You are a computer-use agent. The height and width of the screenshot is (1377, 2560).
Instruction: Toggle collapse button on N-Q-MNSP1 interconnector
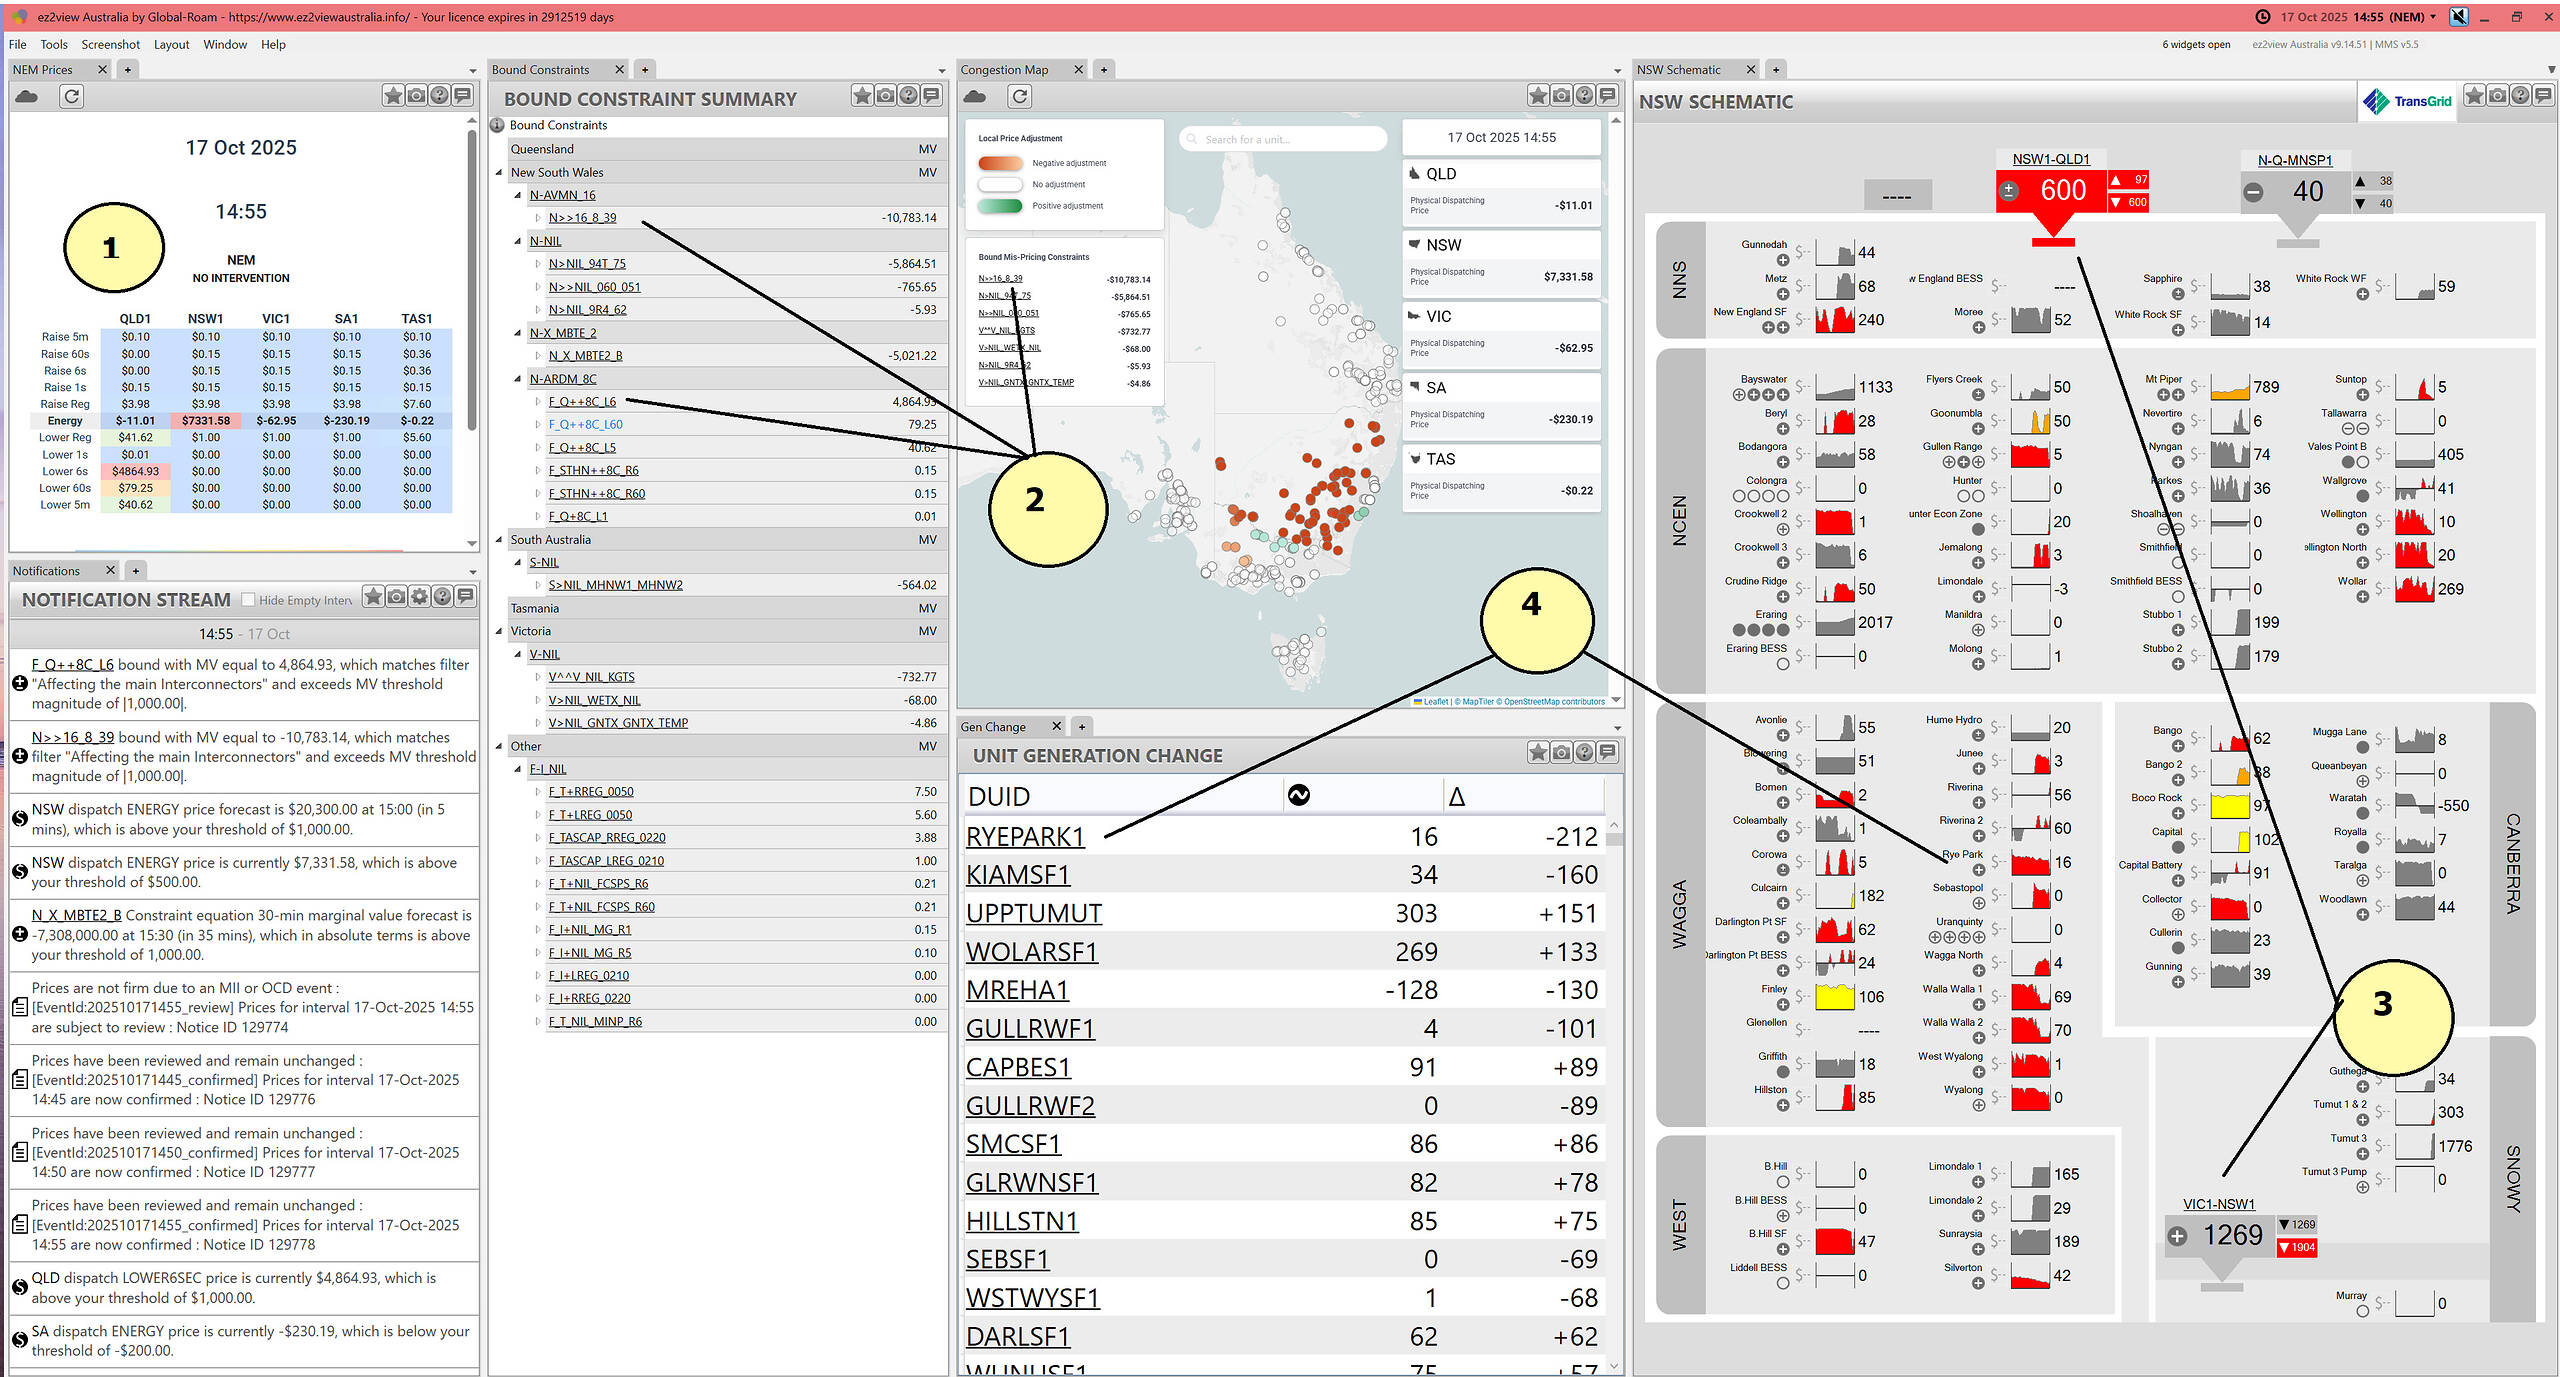[2253, 191]
